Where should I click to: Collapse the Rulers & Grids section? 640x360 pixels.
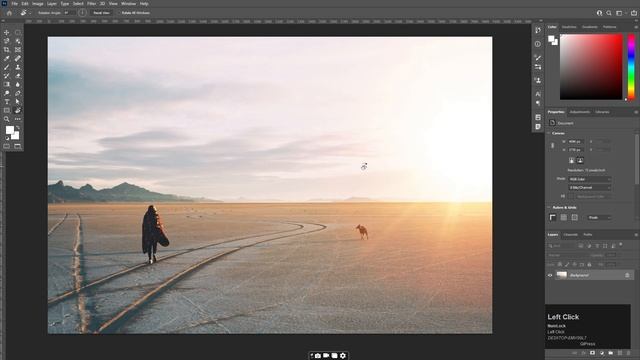[549, 207]
